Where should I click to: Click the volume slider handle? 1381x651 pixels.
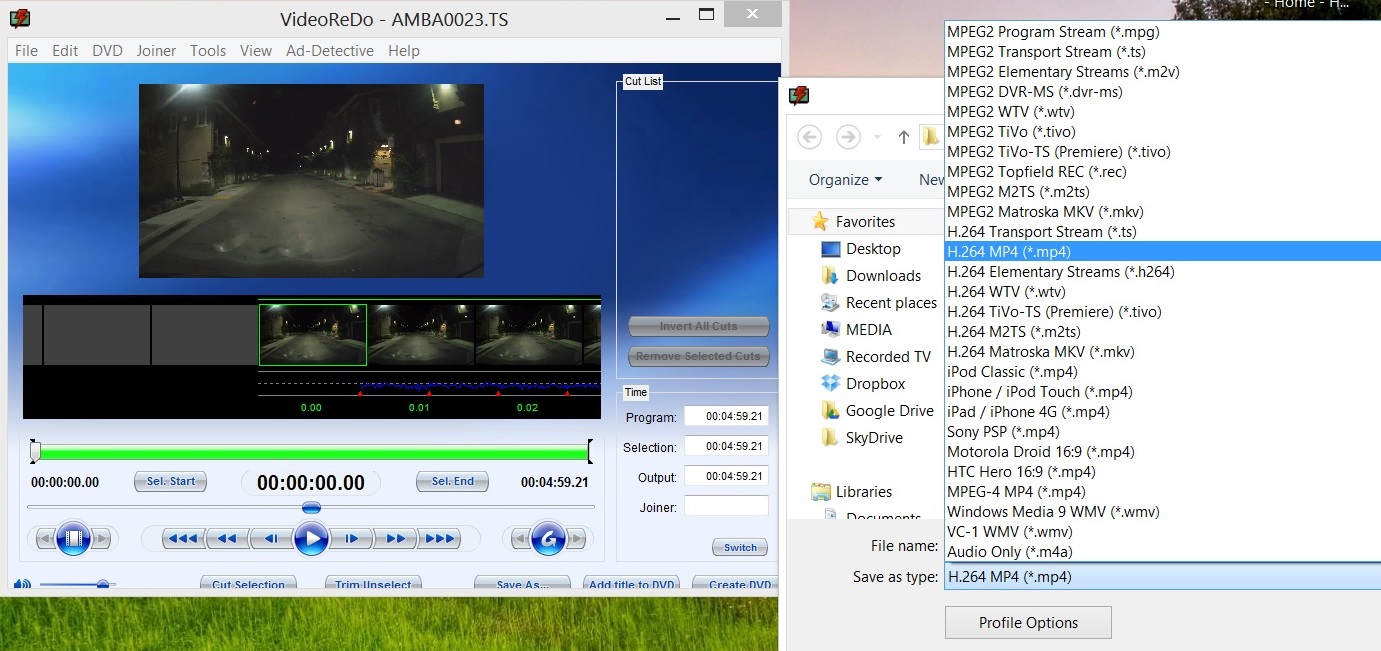point(103,585)
